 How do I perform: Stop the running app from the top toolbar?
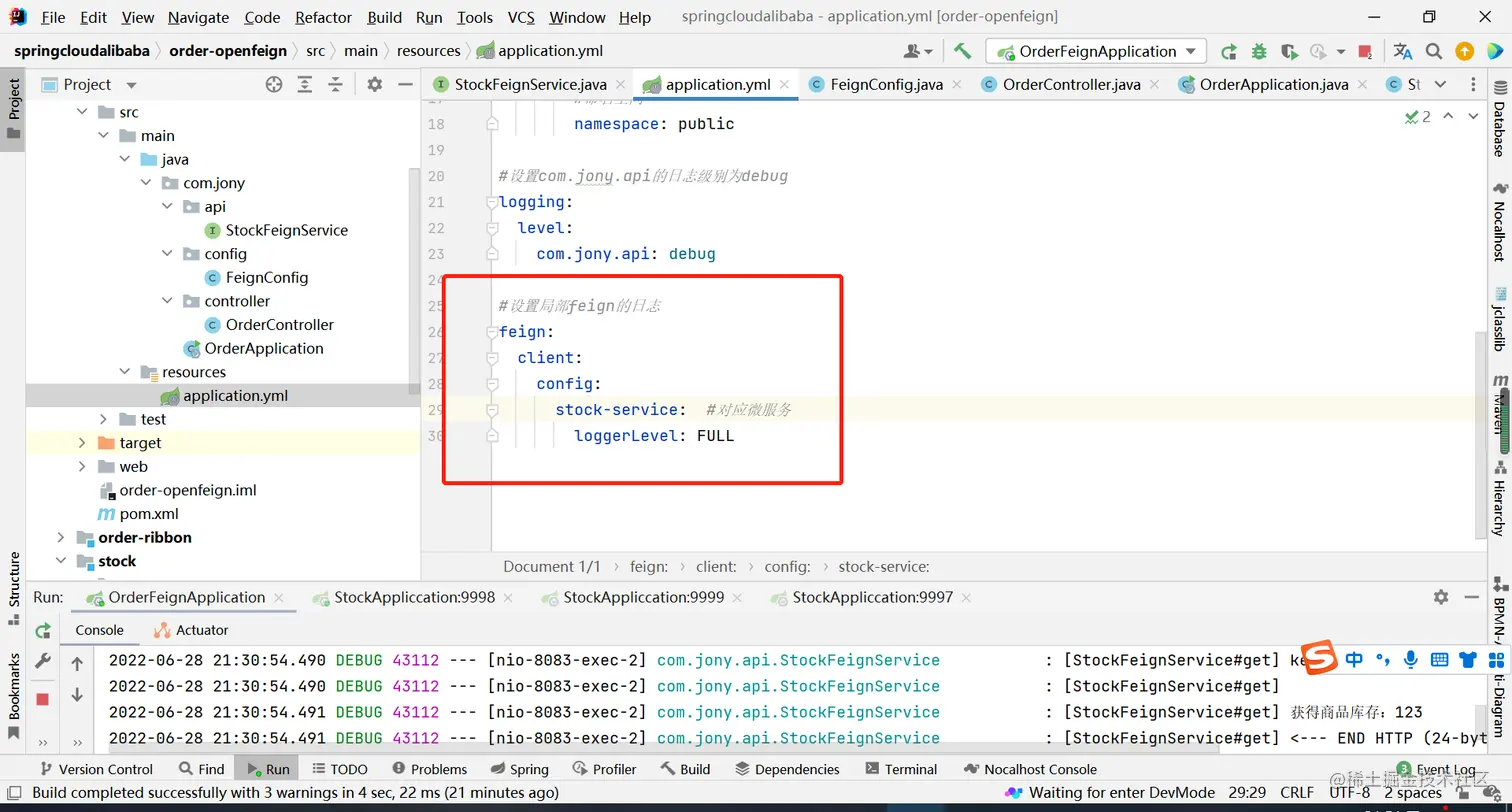pos(1366,51)
